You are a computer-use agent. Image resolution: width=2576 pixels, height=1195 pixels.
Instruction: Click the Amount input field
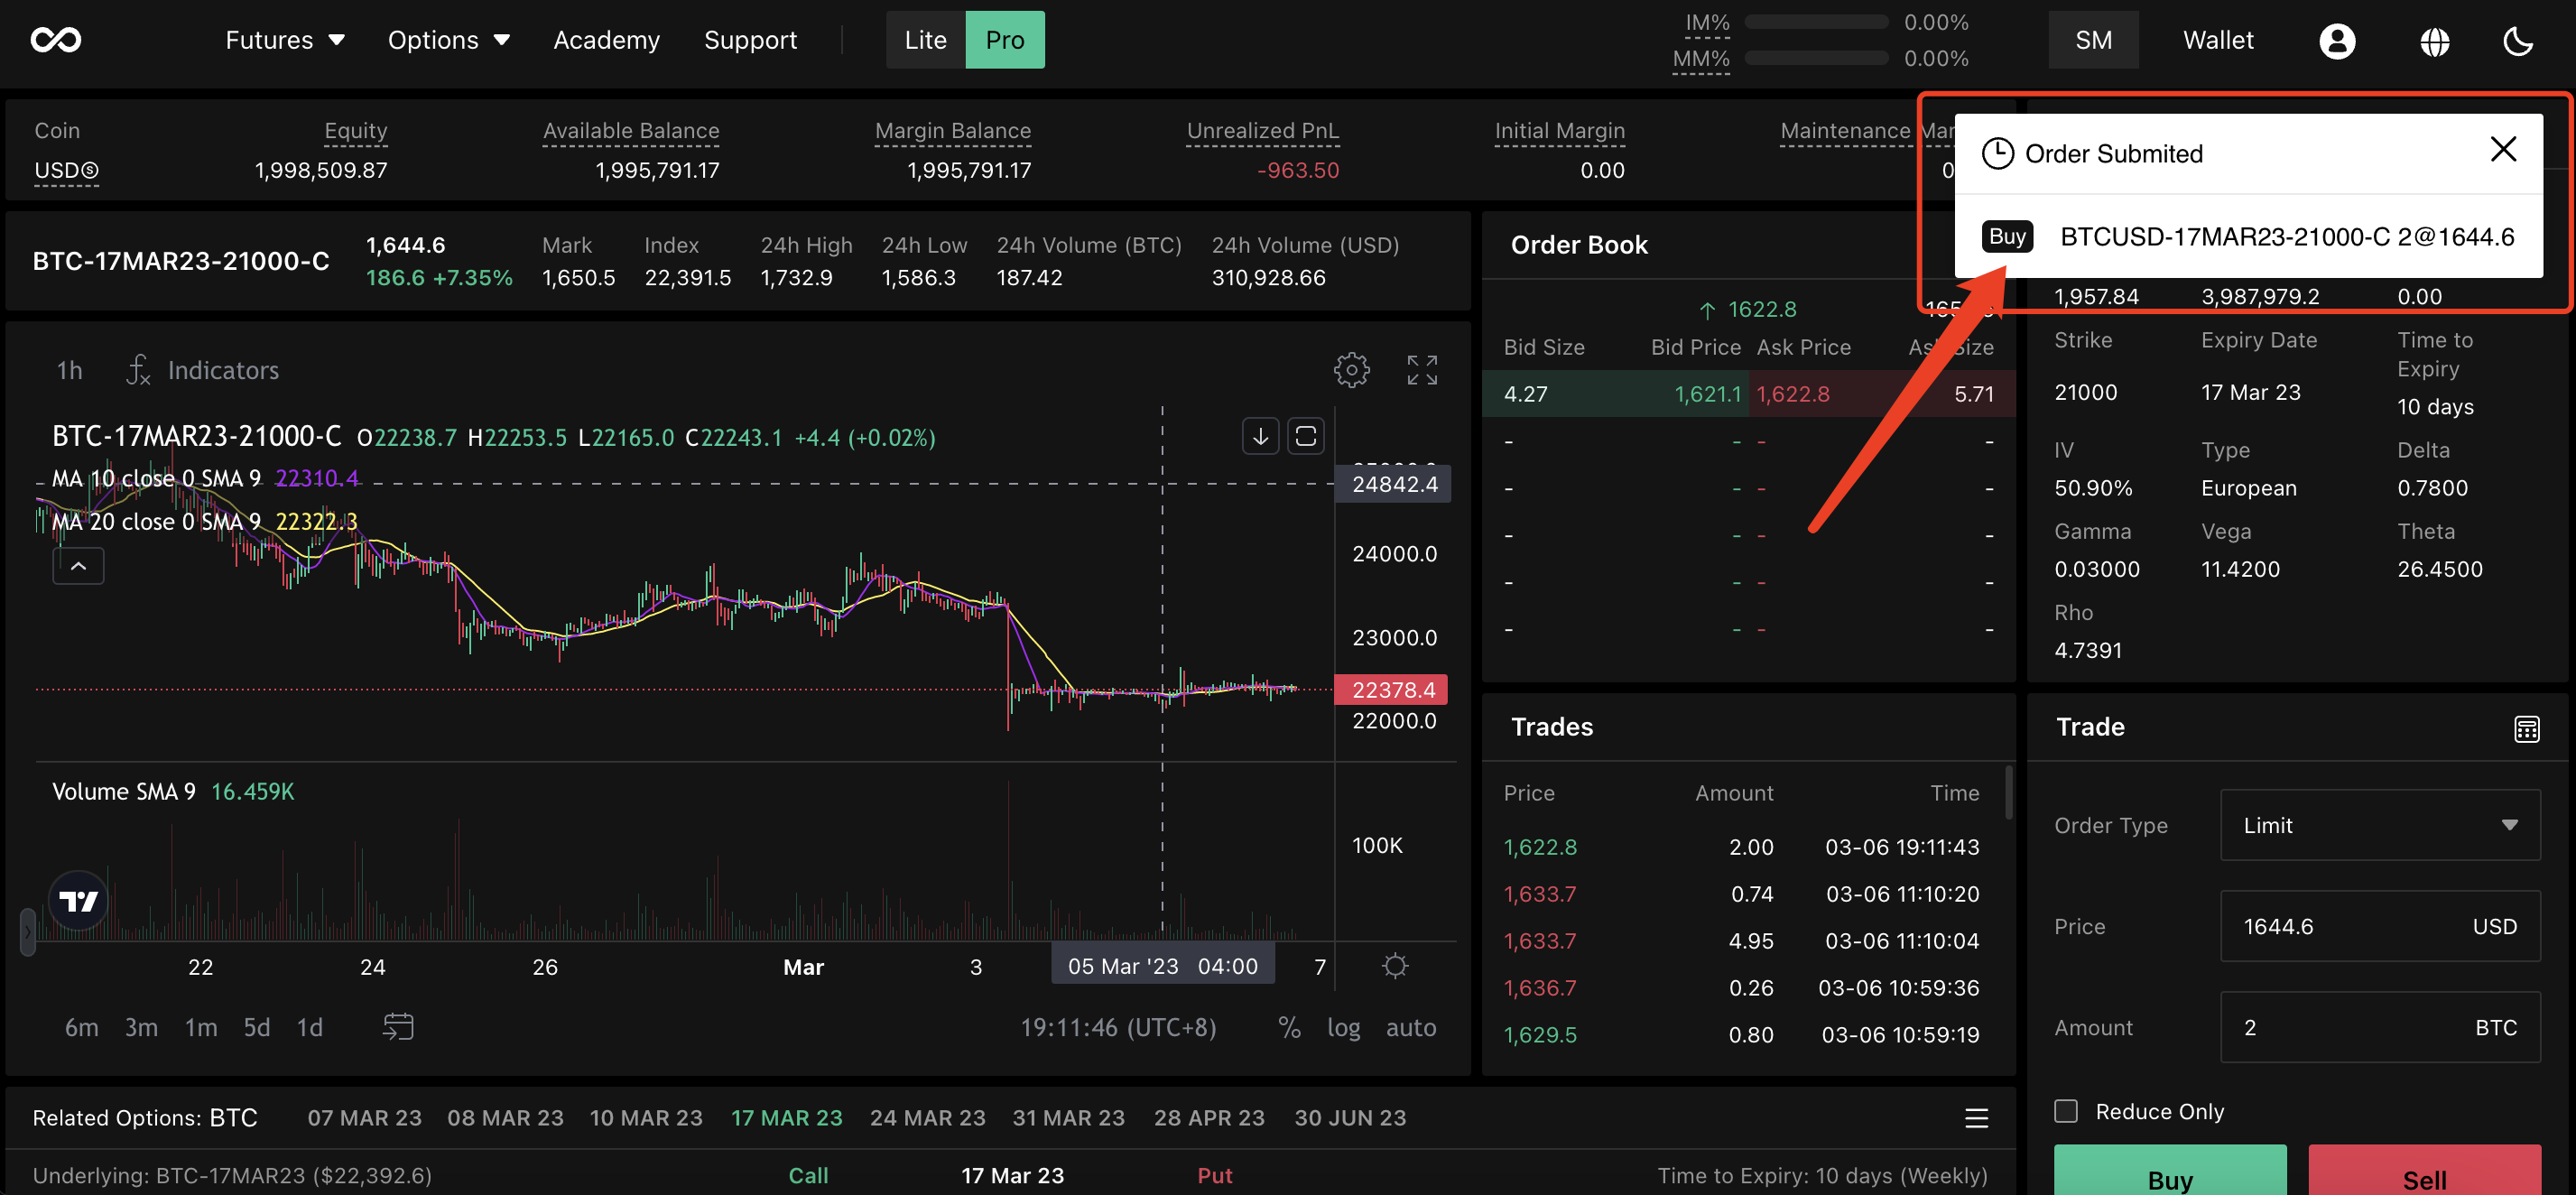click(2380, 1027)
